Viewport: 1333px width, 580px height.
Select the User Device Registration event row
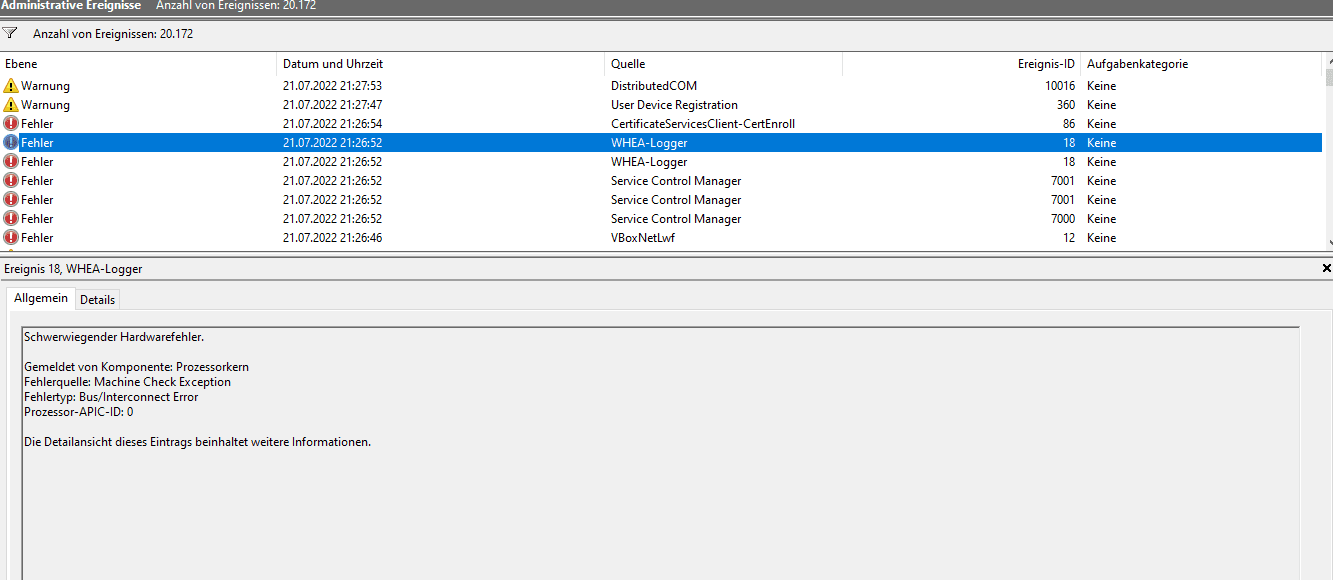tap(661, 105)
